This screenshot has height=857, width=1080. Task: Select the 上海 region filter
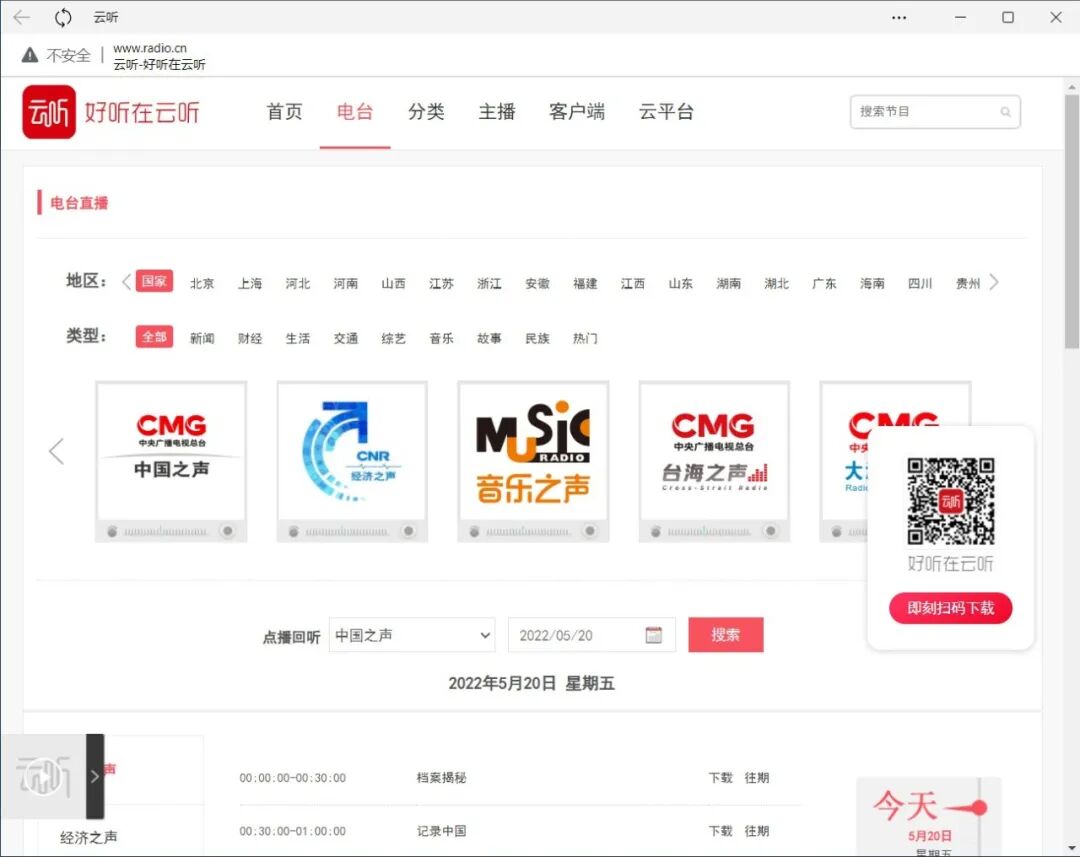pos(250,283)
